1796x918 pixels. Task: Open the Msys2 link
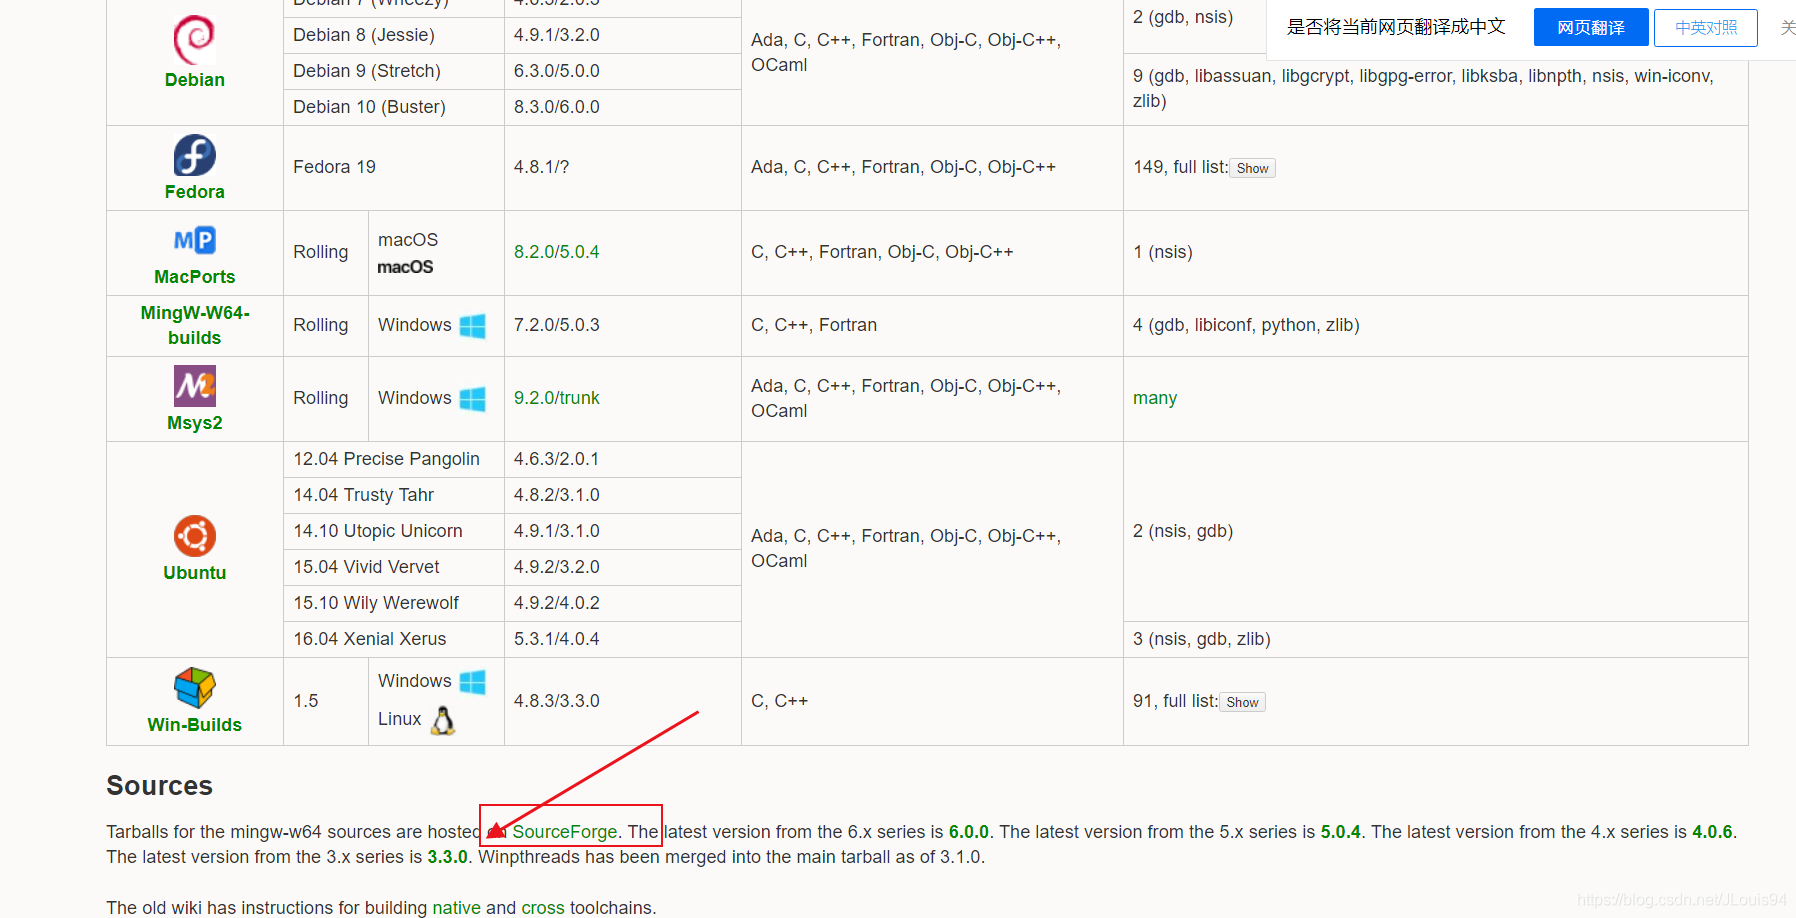coord(194,423)
